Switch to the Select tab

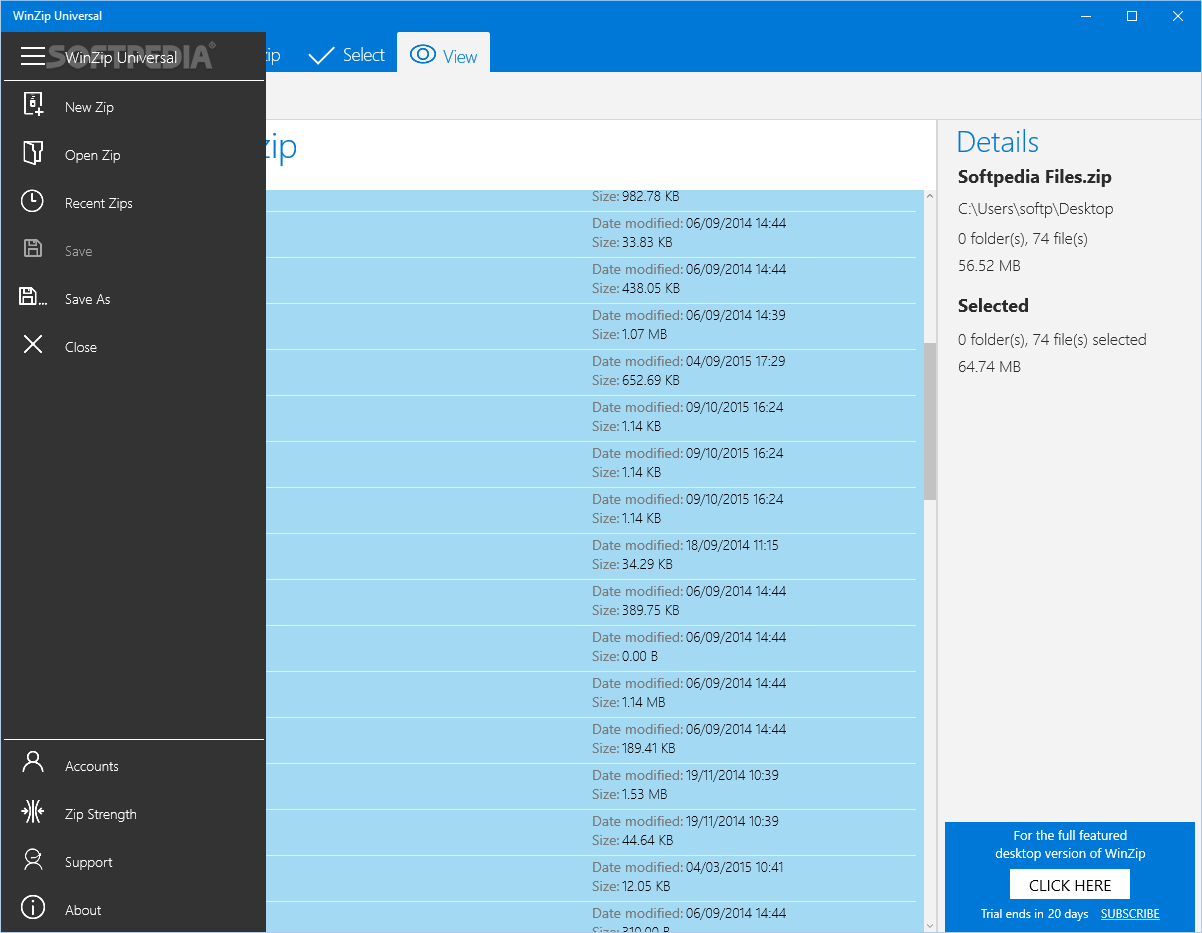click(x=346, y=55)
